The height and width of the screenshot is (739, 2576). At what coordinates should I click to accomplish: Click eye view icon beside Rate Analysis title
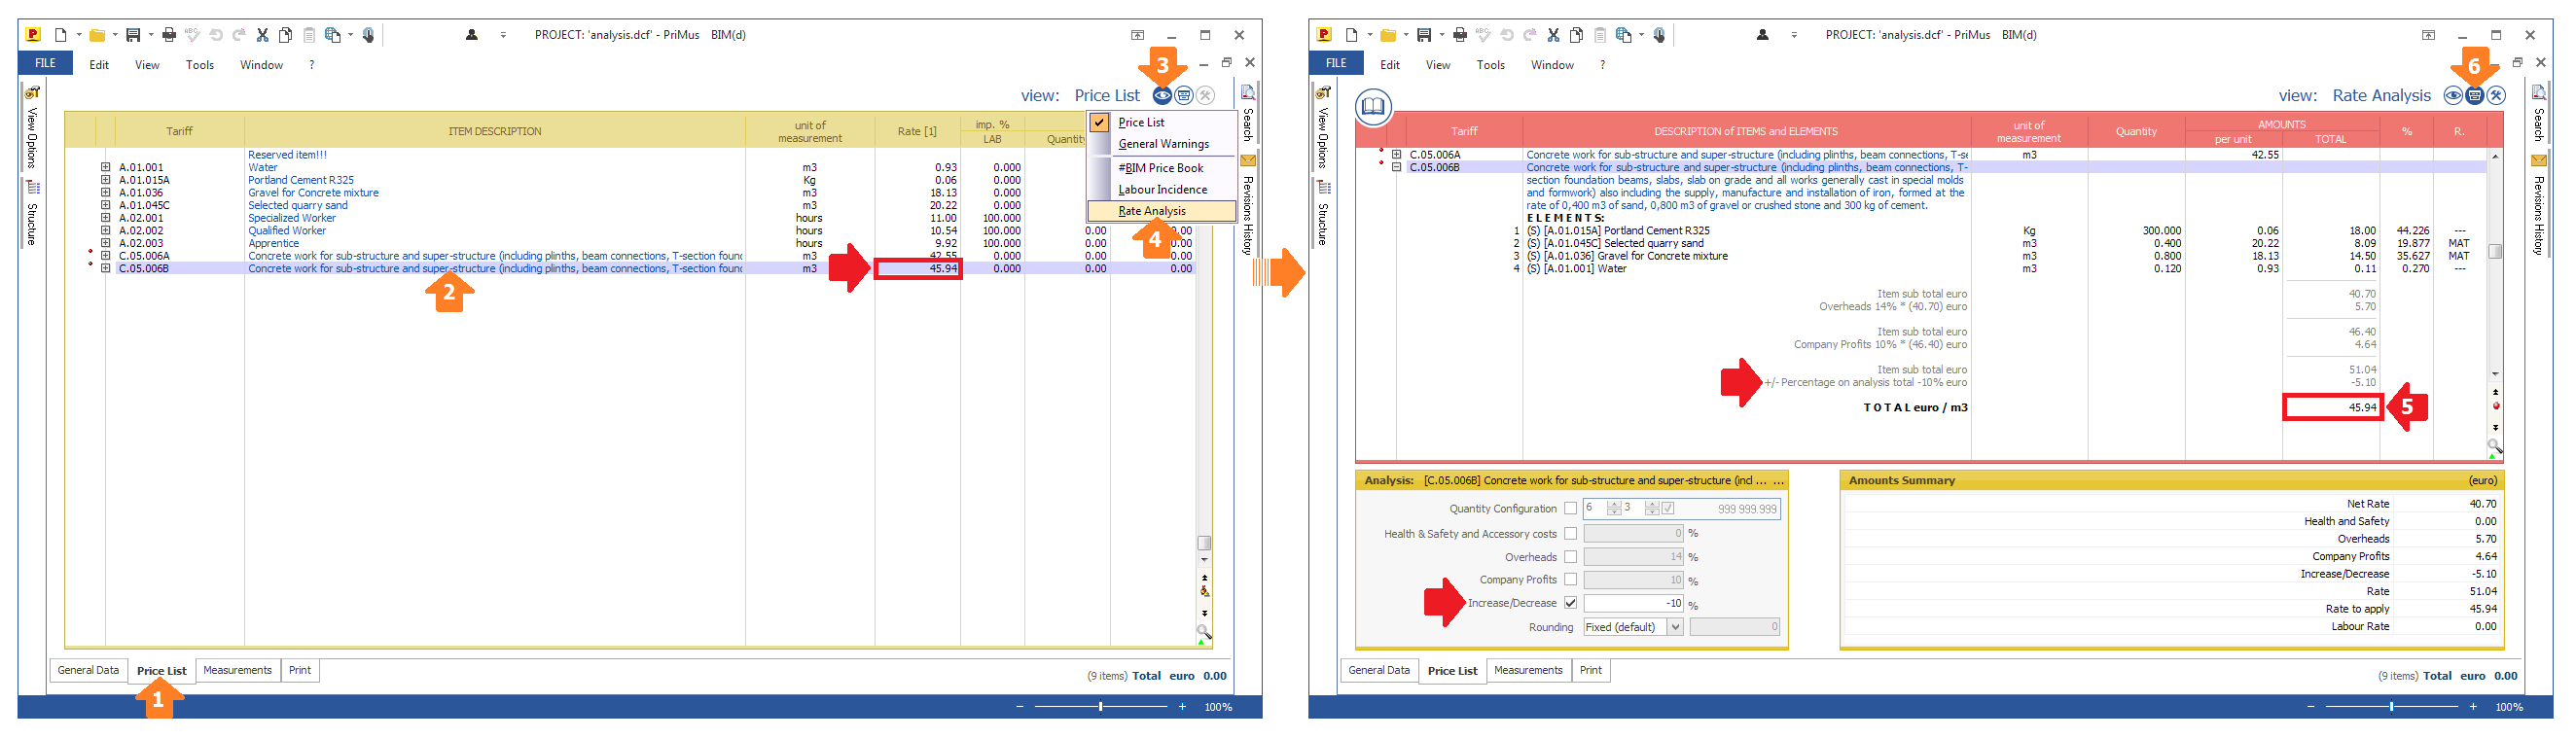coord(2453,96)
